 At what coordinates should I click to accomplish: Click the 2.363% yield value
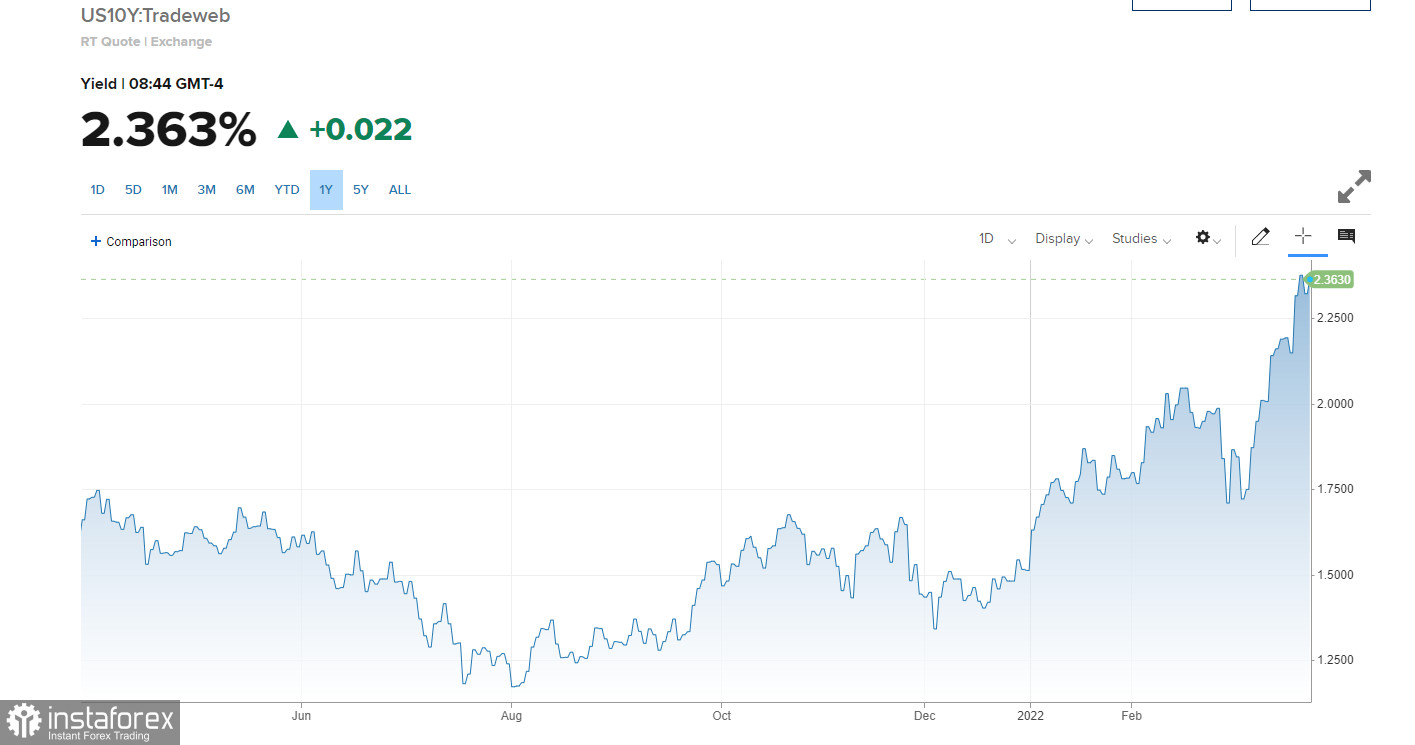[168, 130]
